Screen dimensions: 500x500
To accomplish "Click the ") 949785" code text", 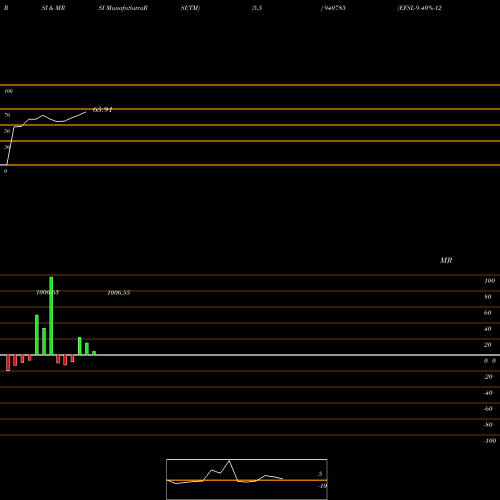I will point(333,8).
